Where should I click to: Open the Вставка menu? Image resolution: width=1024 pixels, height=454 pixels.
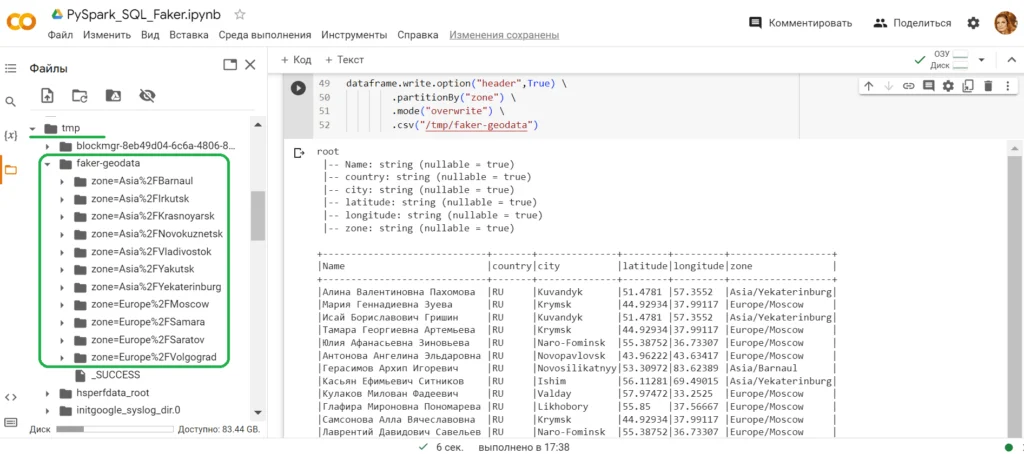(x=189, y=35)
